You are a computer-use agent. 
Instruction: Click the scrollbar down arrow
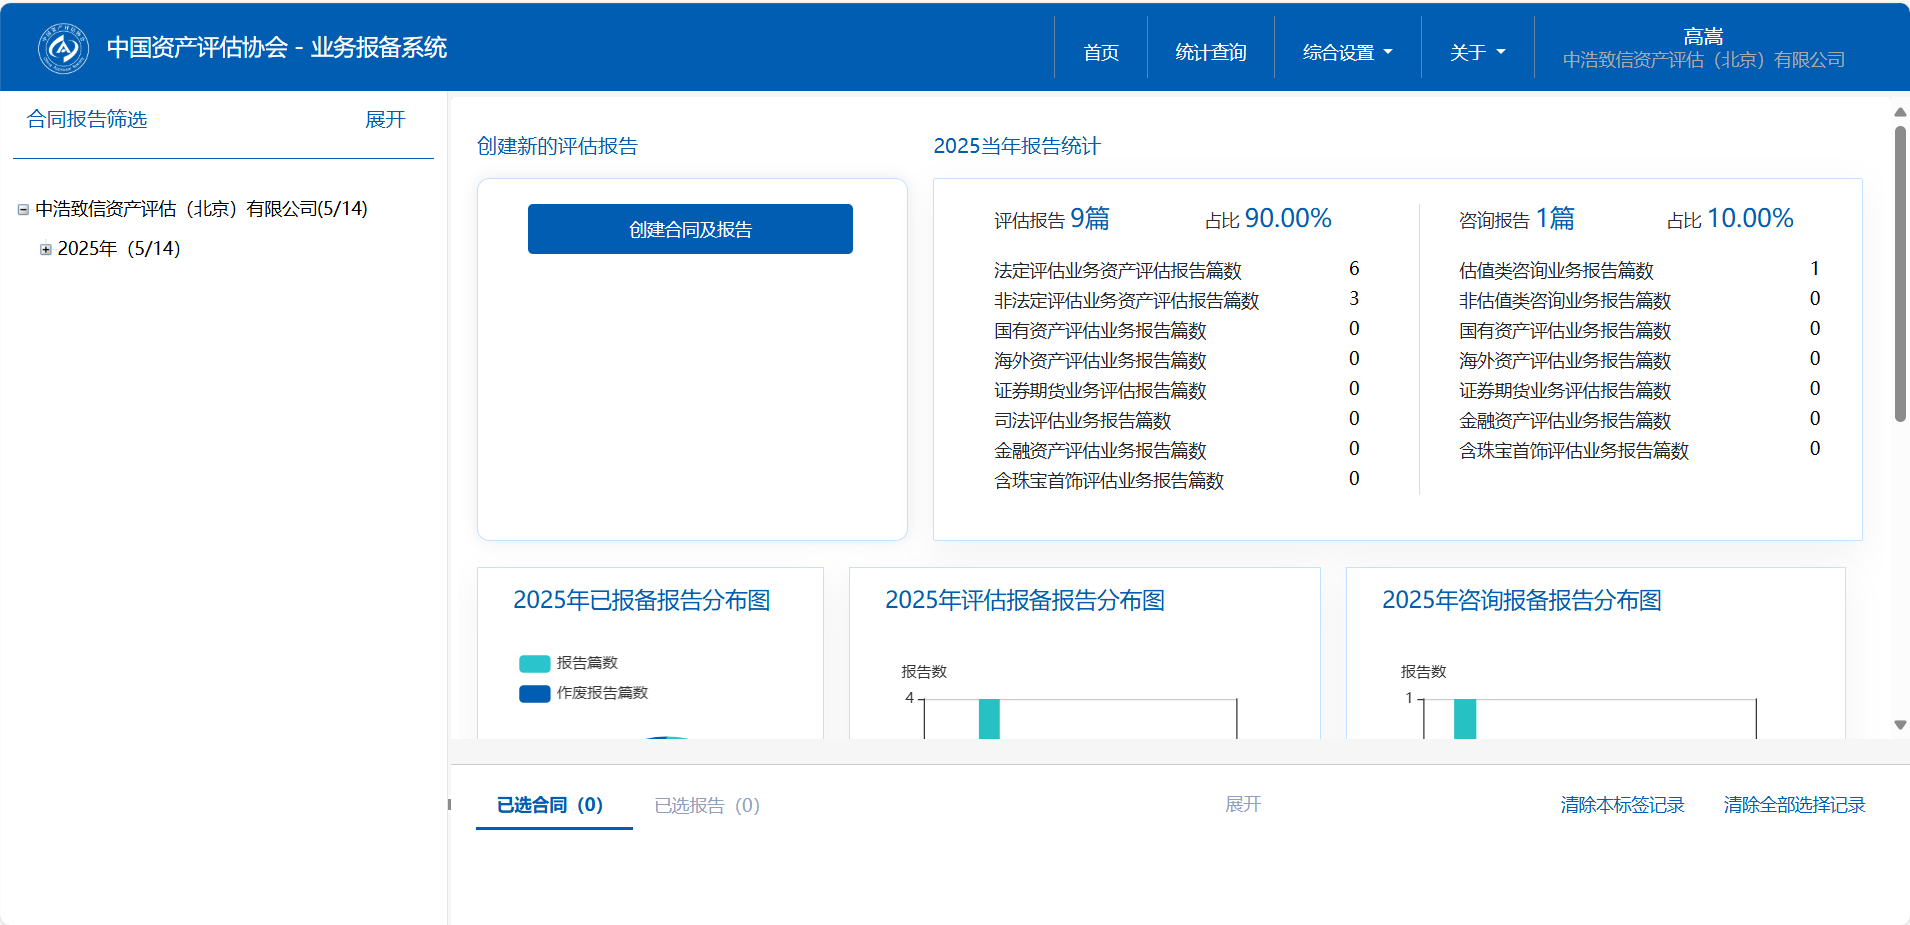coord(1900,725)
